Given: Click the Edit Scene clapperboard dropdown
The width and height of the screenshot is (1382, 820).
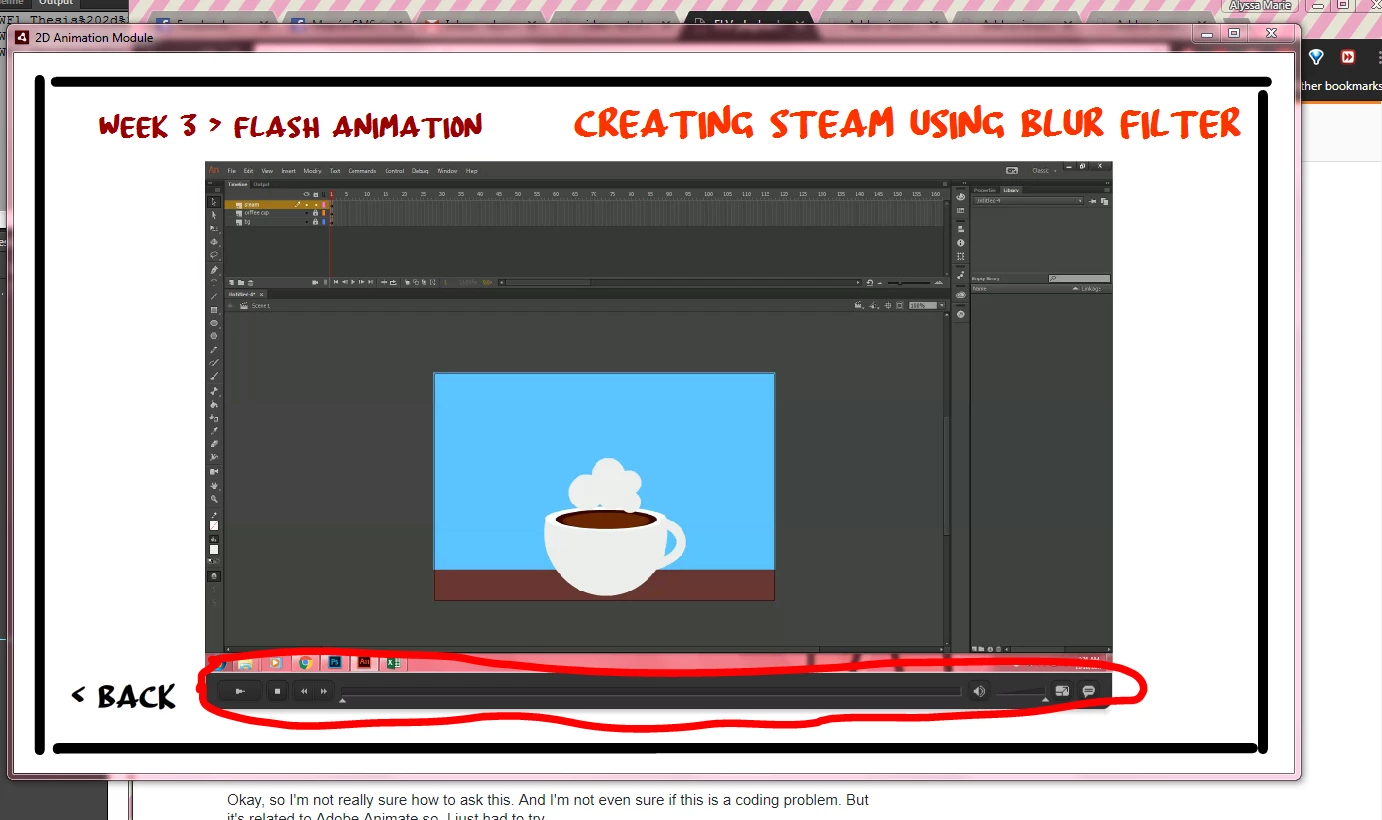Looking at the screenshot, I should coord(860,306).
